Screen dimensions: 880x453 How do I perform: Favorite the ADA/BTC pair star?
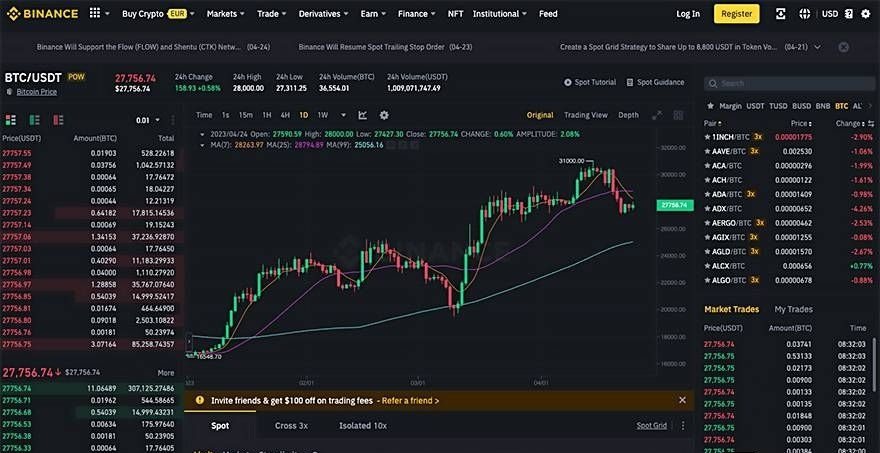coord(708,194)
